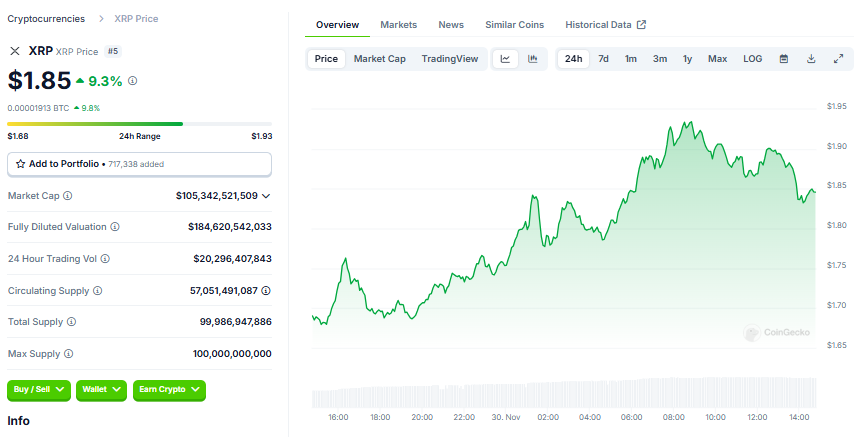Open the calendar date range picker
862x437 pixels.
point(784,59)
